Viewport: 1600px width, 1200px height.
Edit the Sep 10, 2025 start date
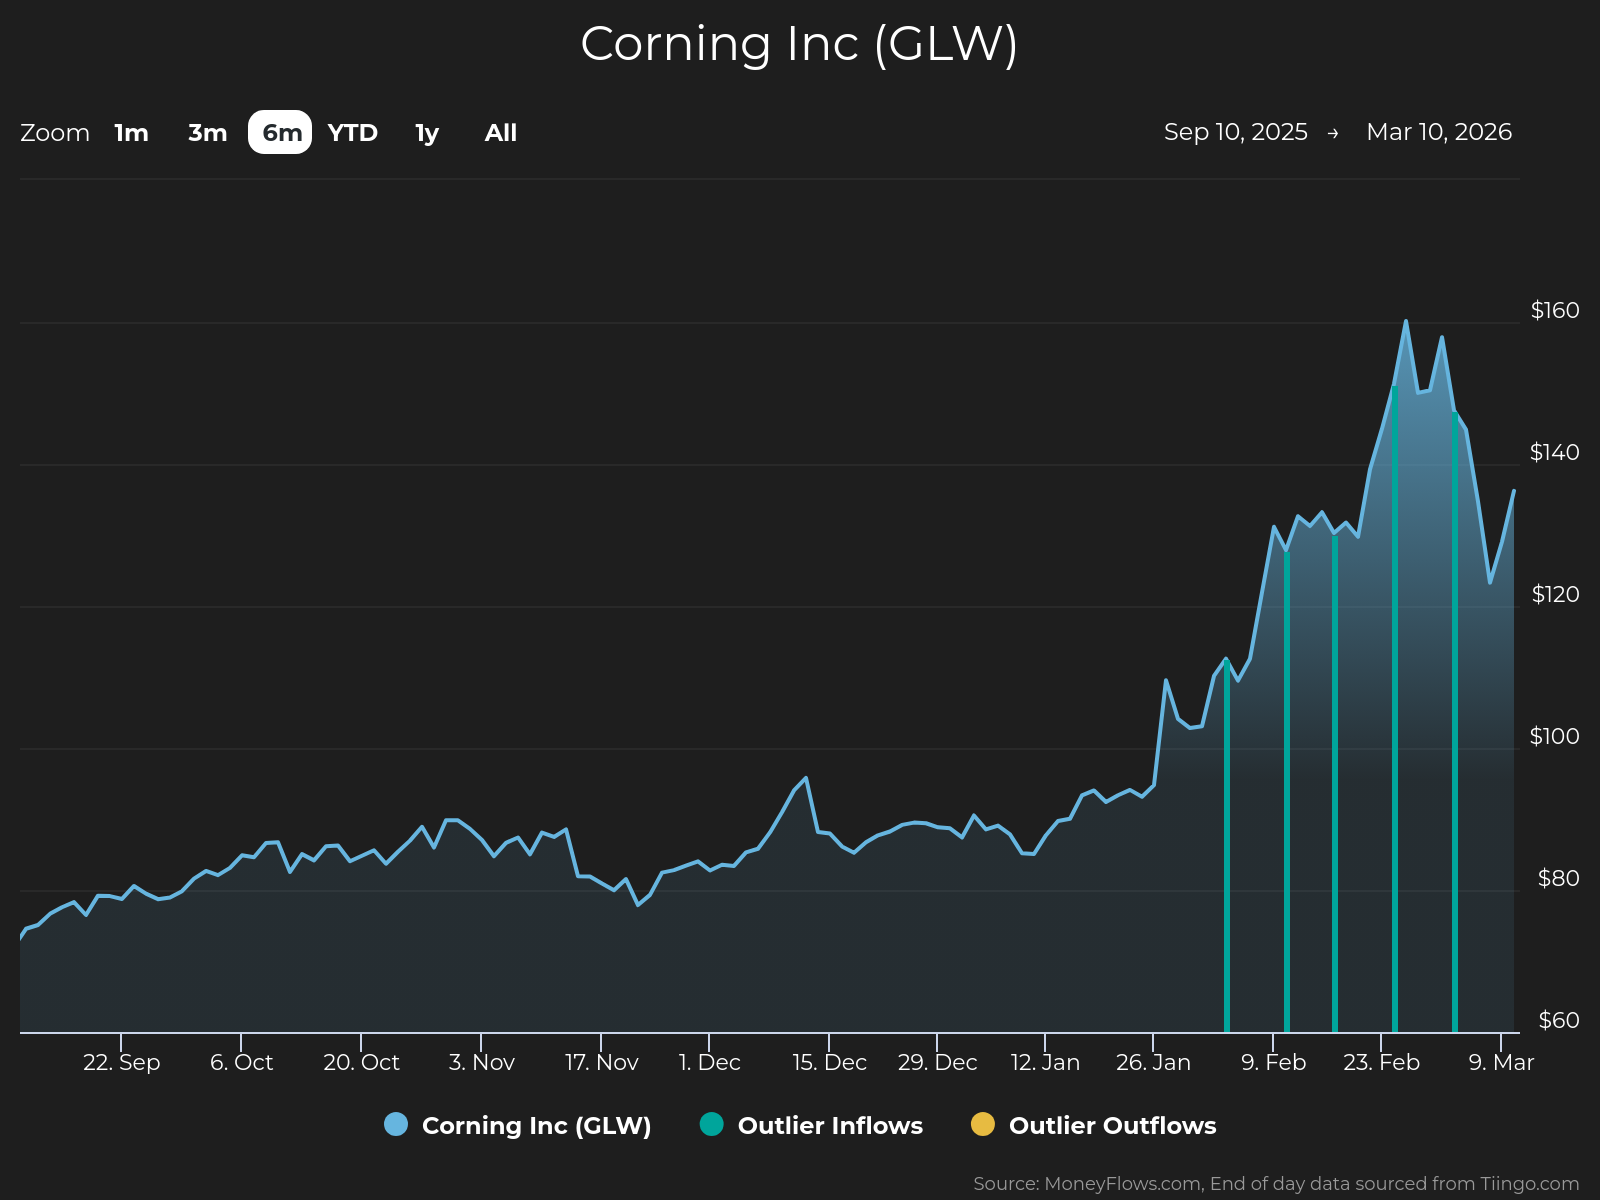[x=1236, y=132]
